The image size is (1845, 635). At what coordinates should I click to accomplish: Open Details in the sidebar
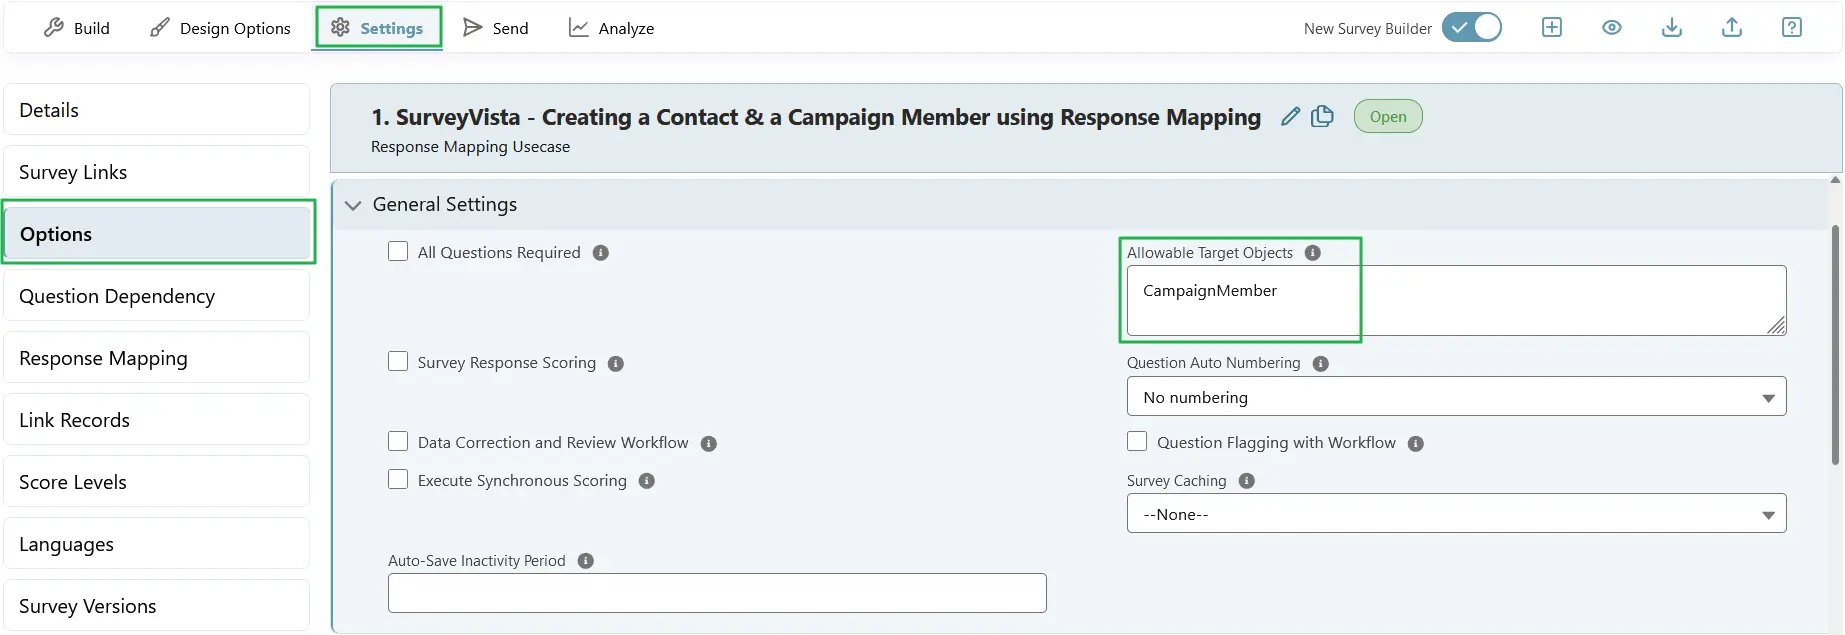pos(157,110)
